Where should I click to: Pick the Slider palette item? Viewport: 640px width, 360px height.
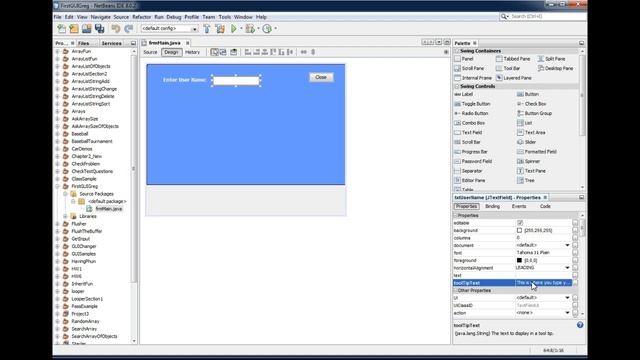526,142
